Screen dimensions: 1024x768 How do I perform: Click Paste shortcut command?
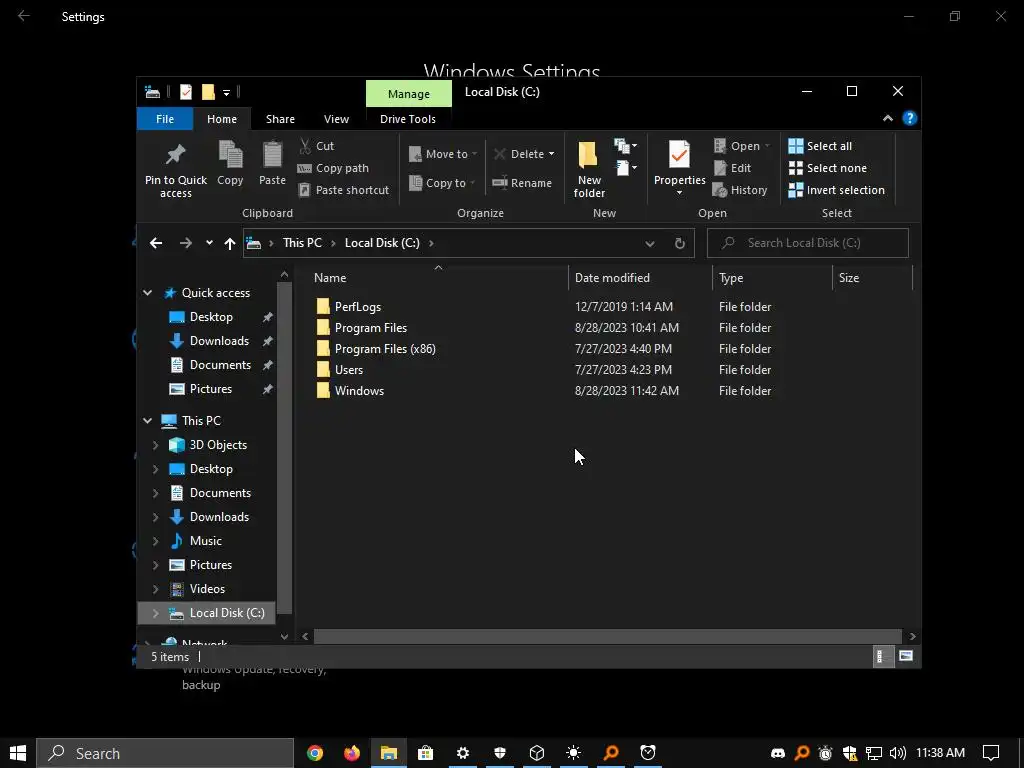[x=344, y=190]
